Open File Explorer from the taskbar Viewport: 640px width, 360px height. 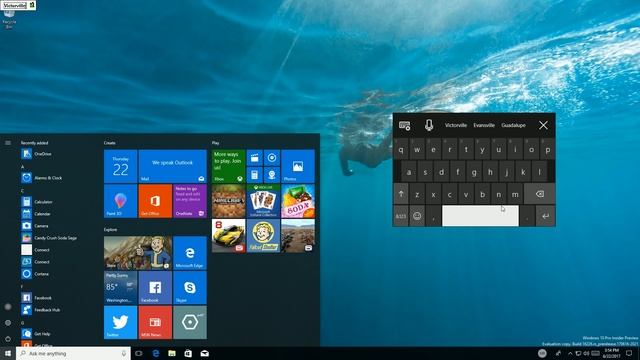(172, 353)
